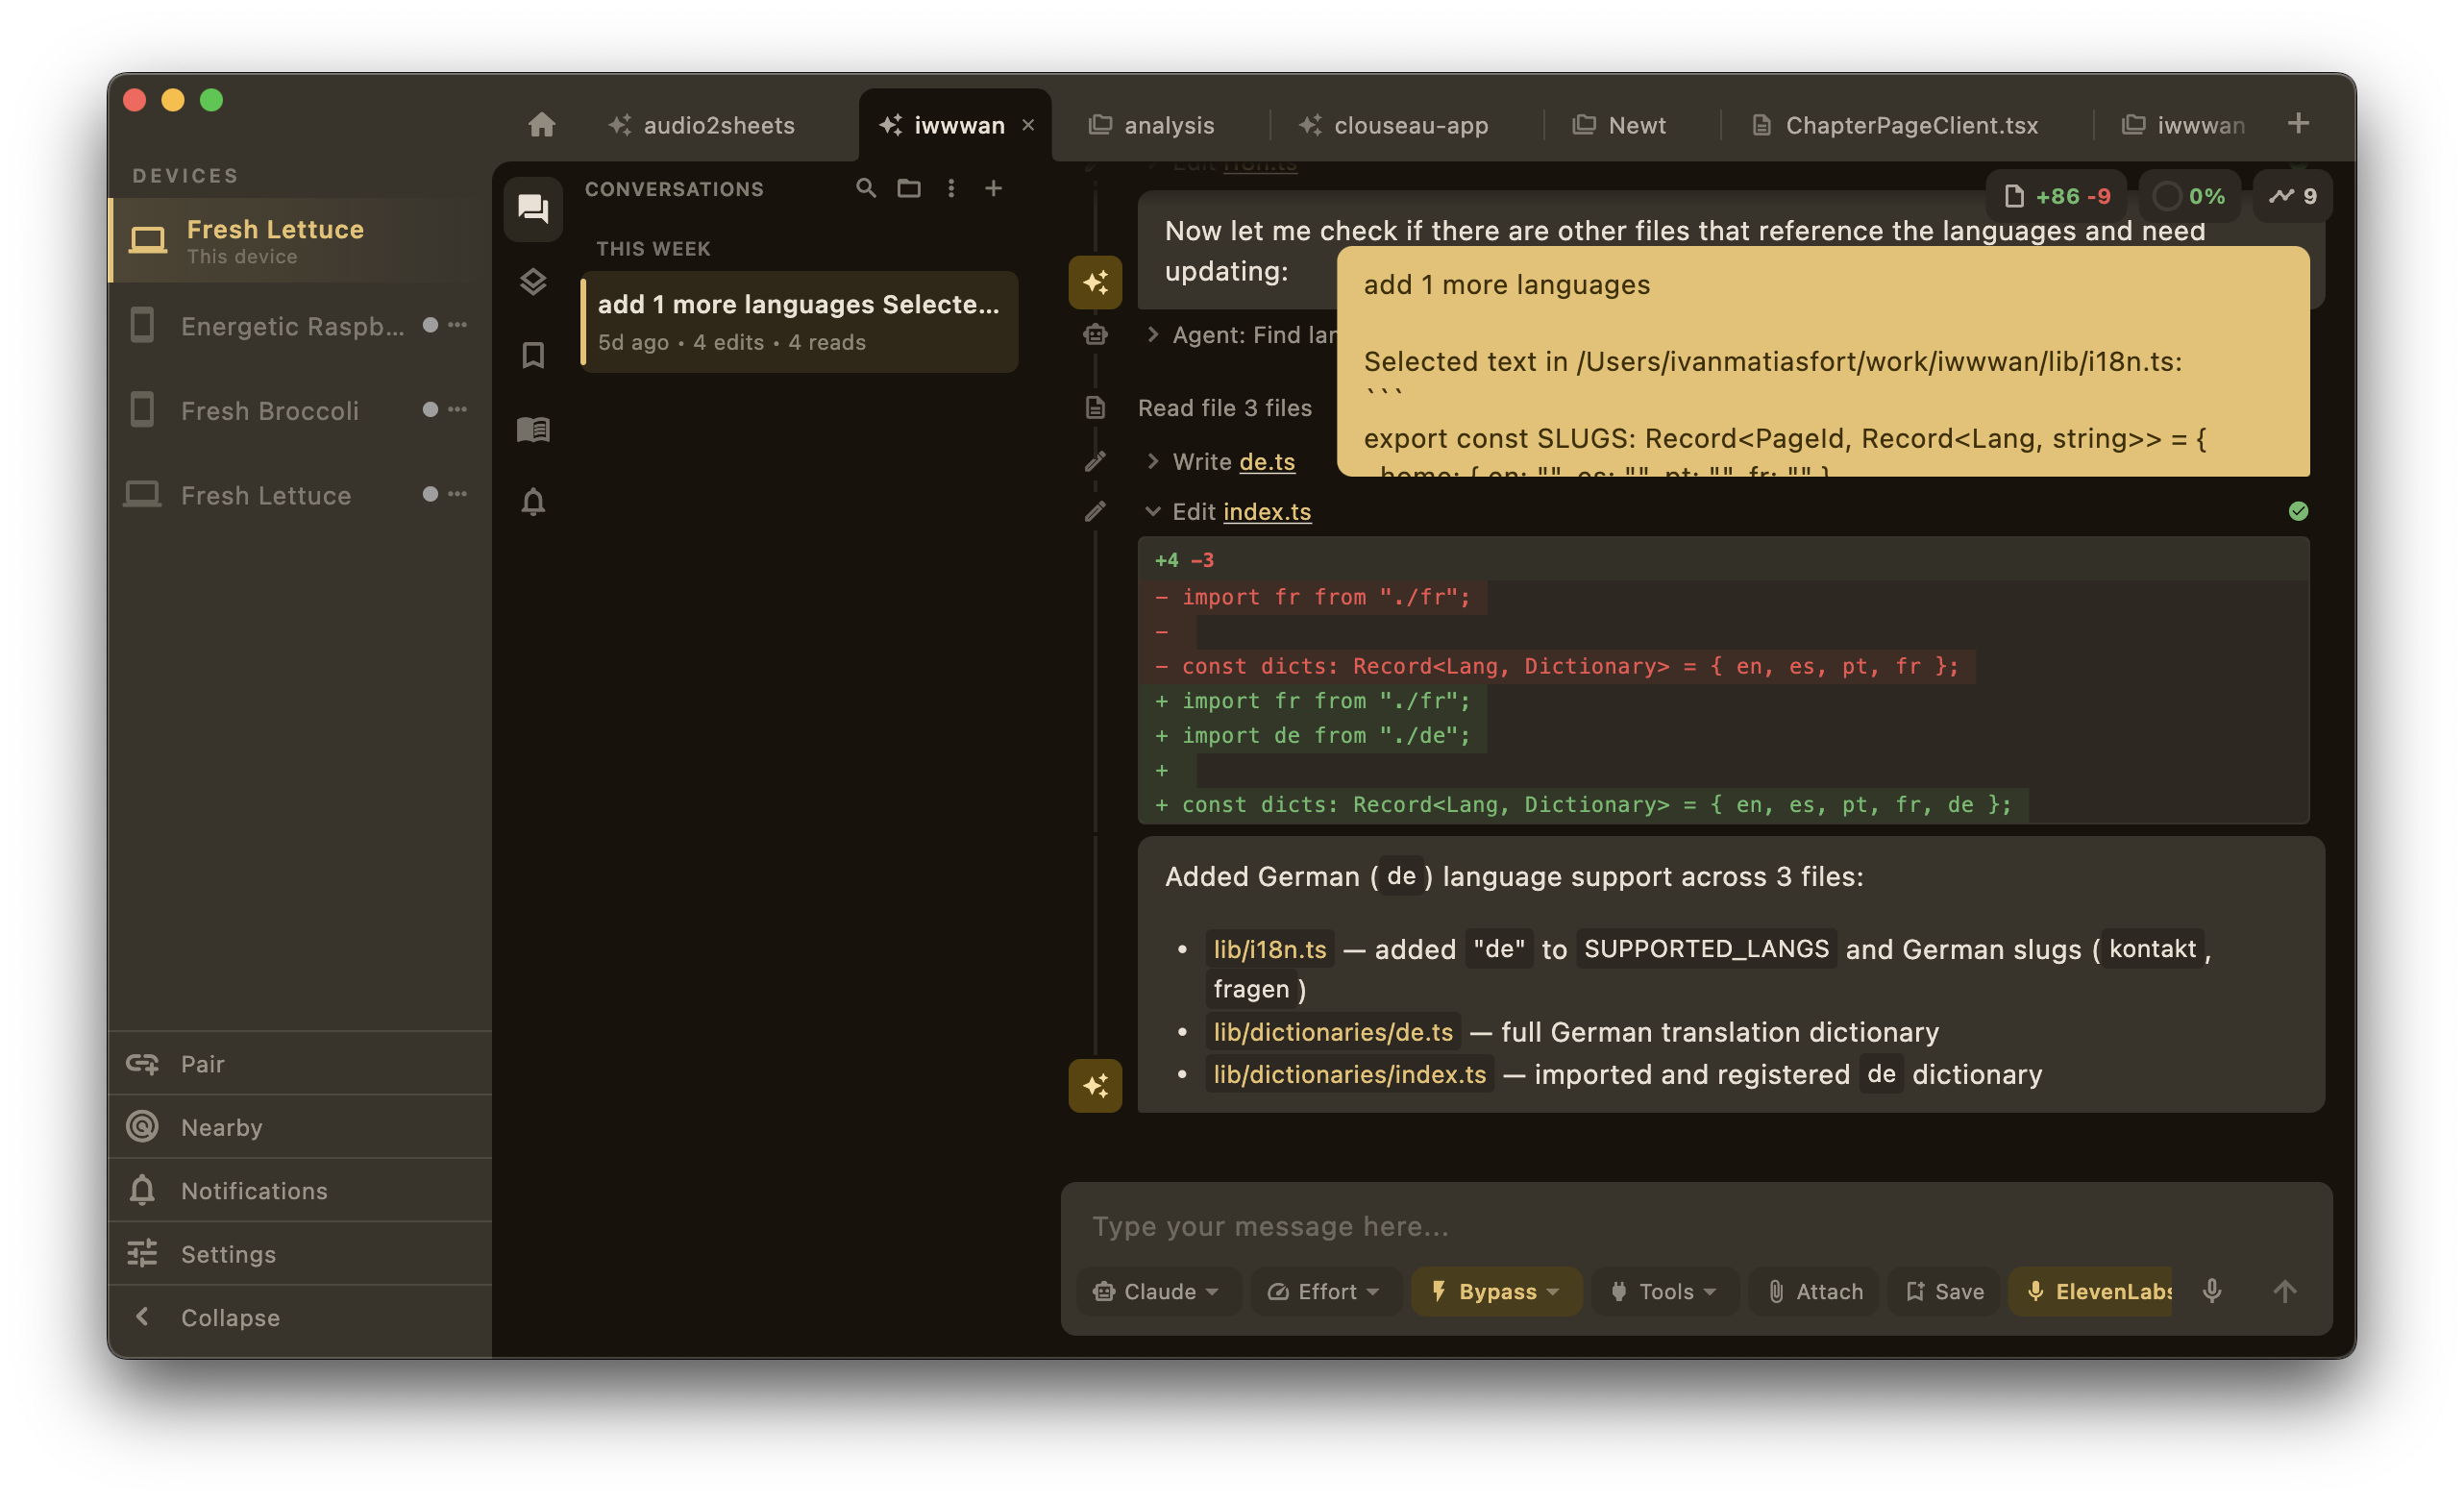Expand the Write de.ts step

1153,461
